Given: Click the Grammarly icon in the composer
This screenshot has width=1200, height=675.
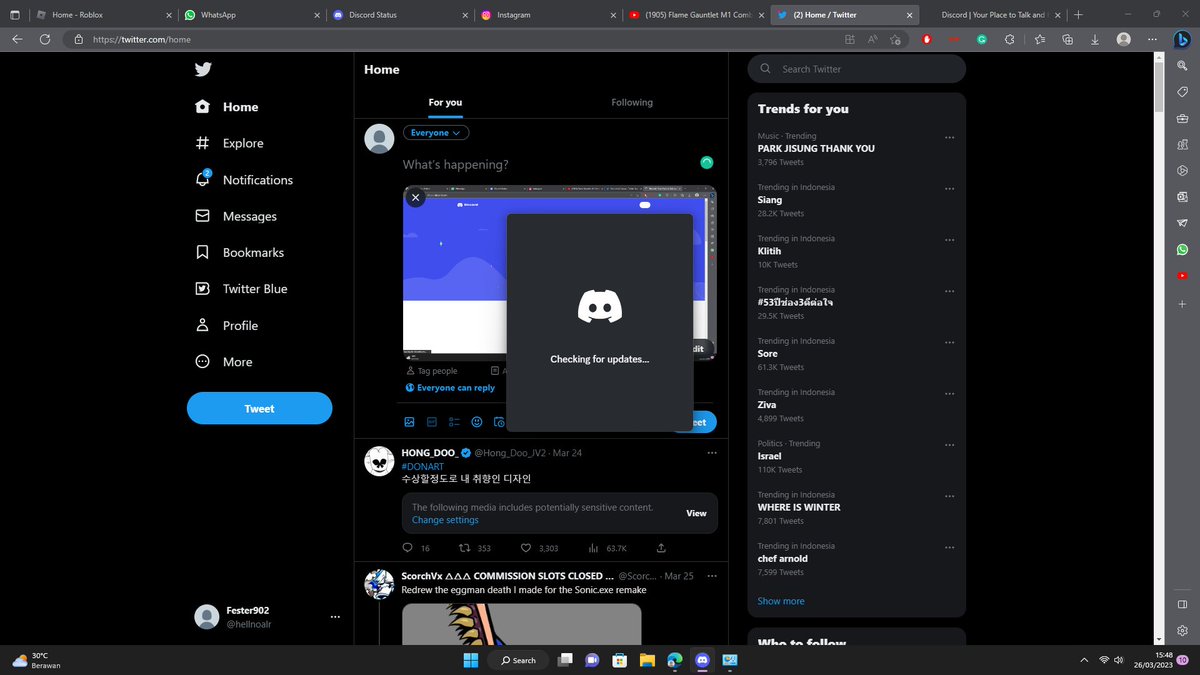Looking at the screenshot, I should [707, 162].
